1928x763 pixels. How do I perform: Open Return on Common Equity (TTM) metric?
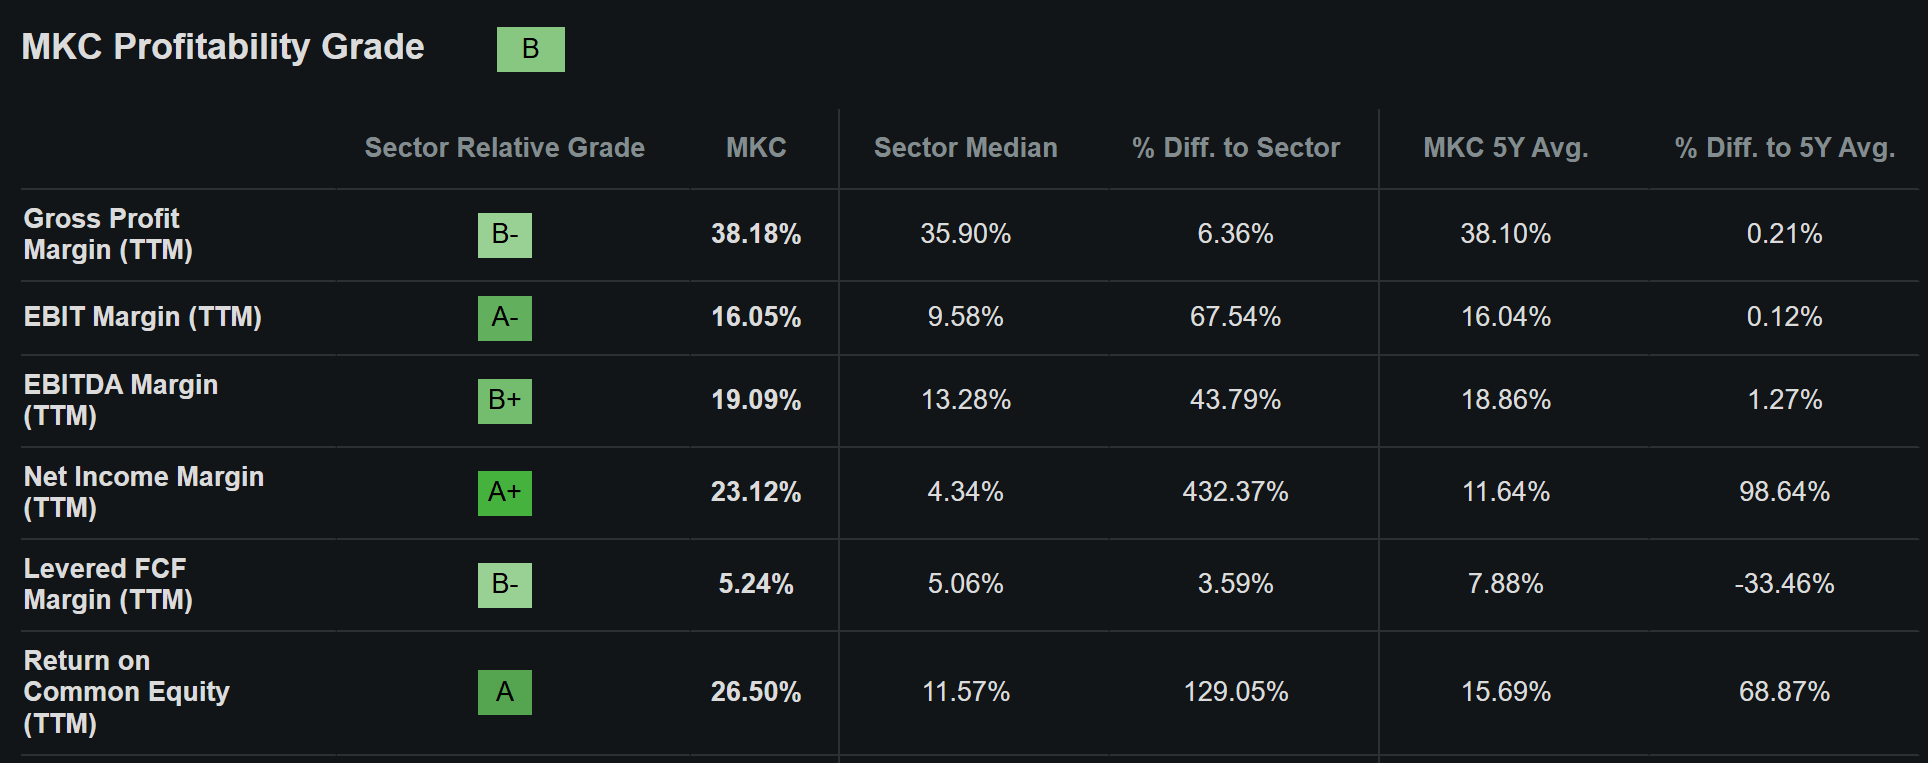pyautogui.click(x=126, y=692)
